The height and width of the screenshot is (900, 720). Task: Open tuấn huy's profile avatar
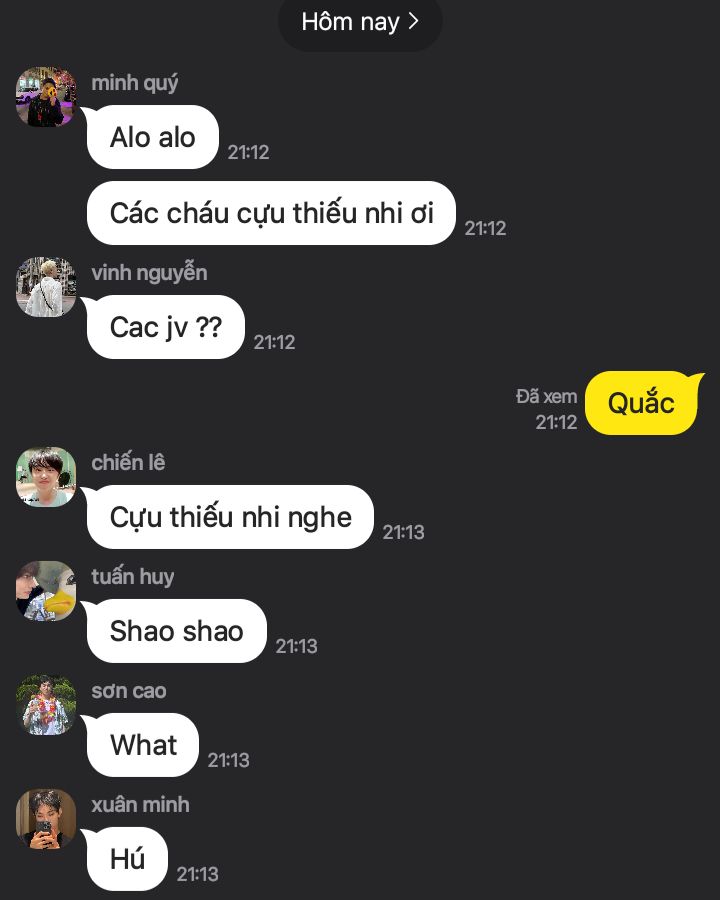tap(46, 591)
